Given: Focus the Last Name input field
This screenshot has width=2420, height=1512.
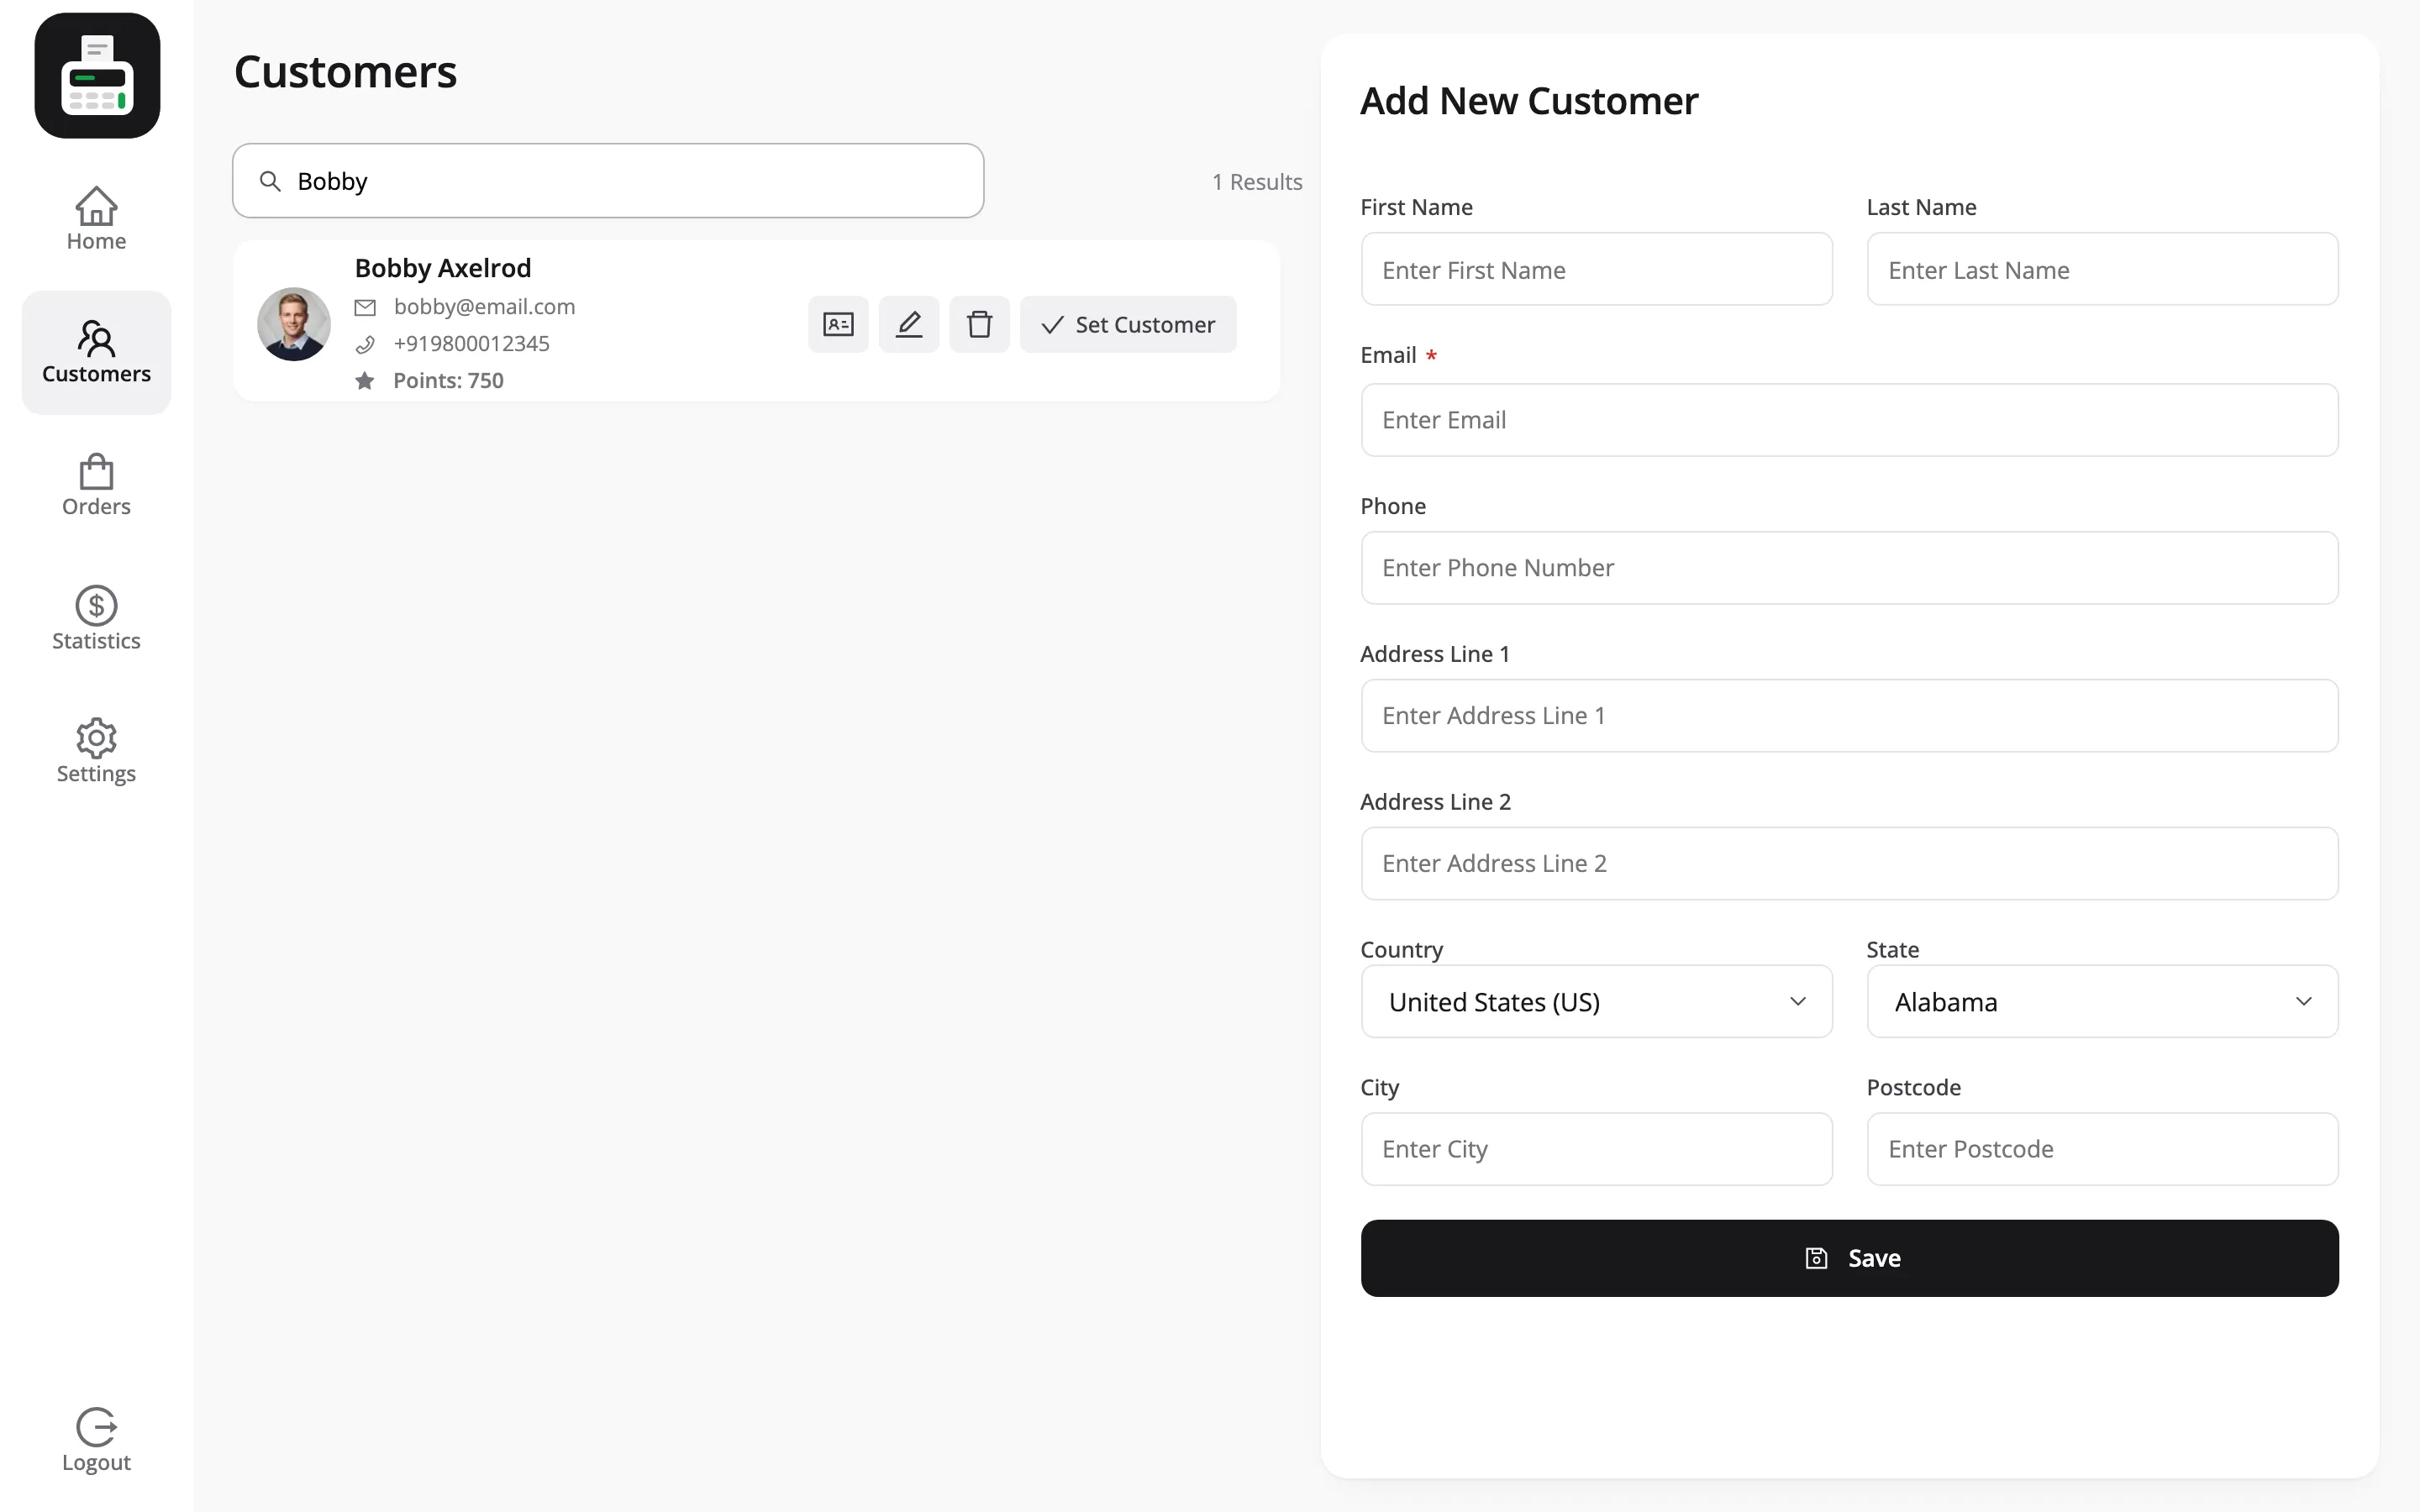Looking at the screenshot, I should 2102,269.
